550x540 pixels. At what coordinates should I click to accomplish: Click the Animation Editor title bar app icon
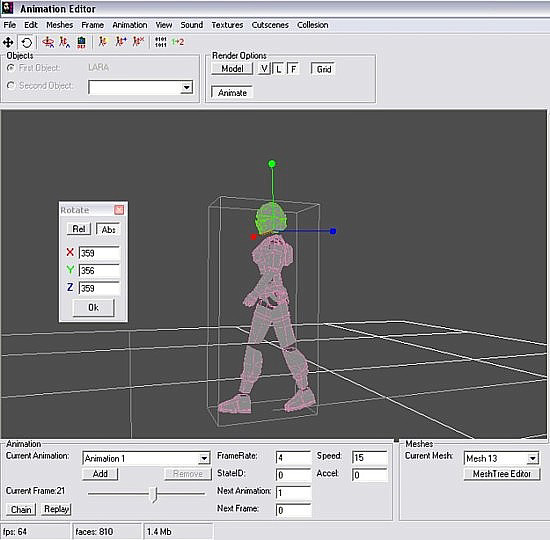[7, 8]
